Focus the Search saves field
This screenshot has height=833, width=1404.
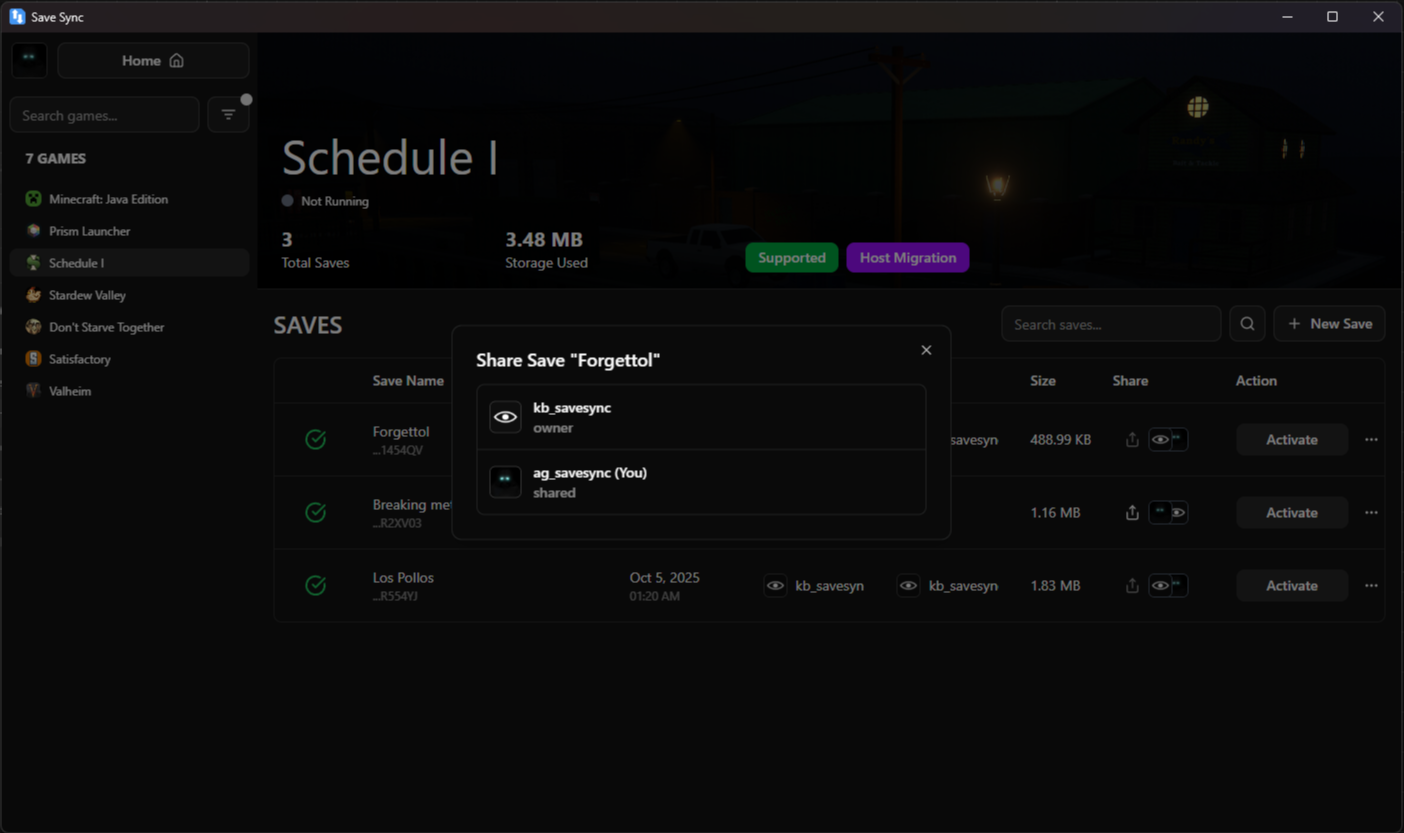pos(1111,324)
